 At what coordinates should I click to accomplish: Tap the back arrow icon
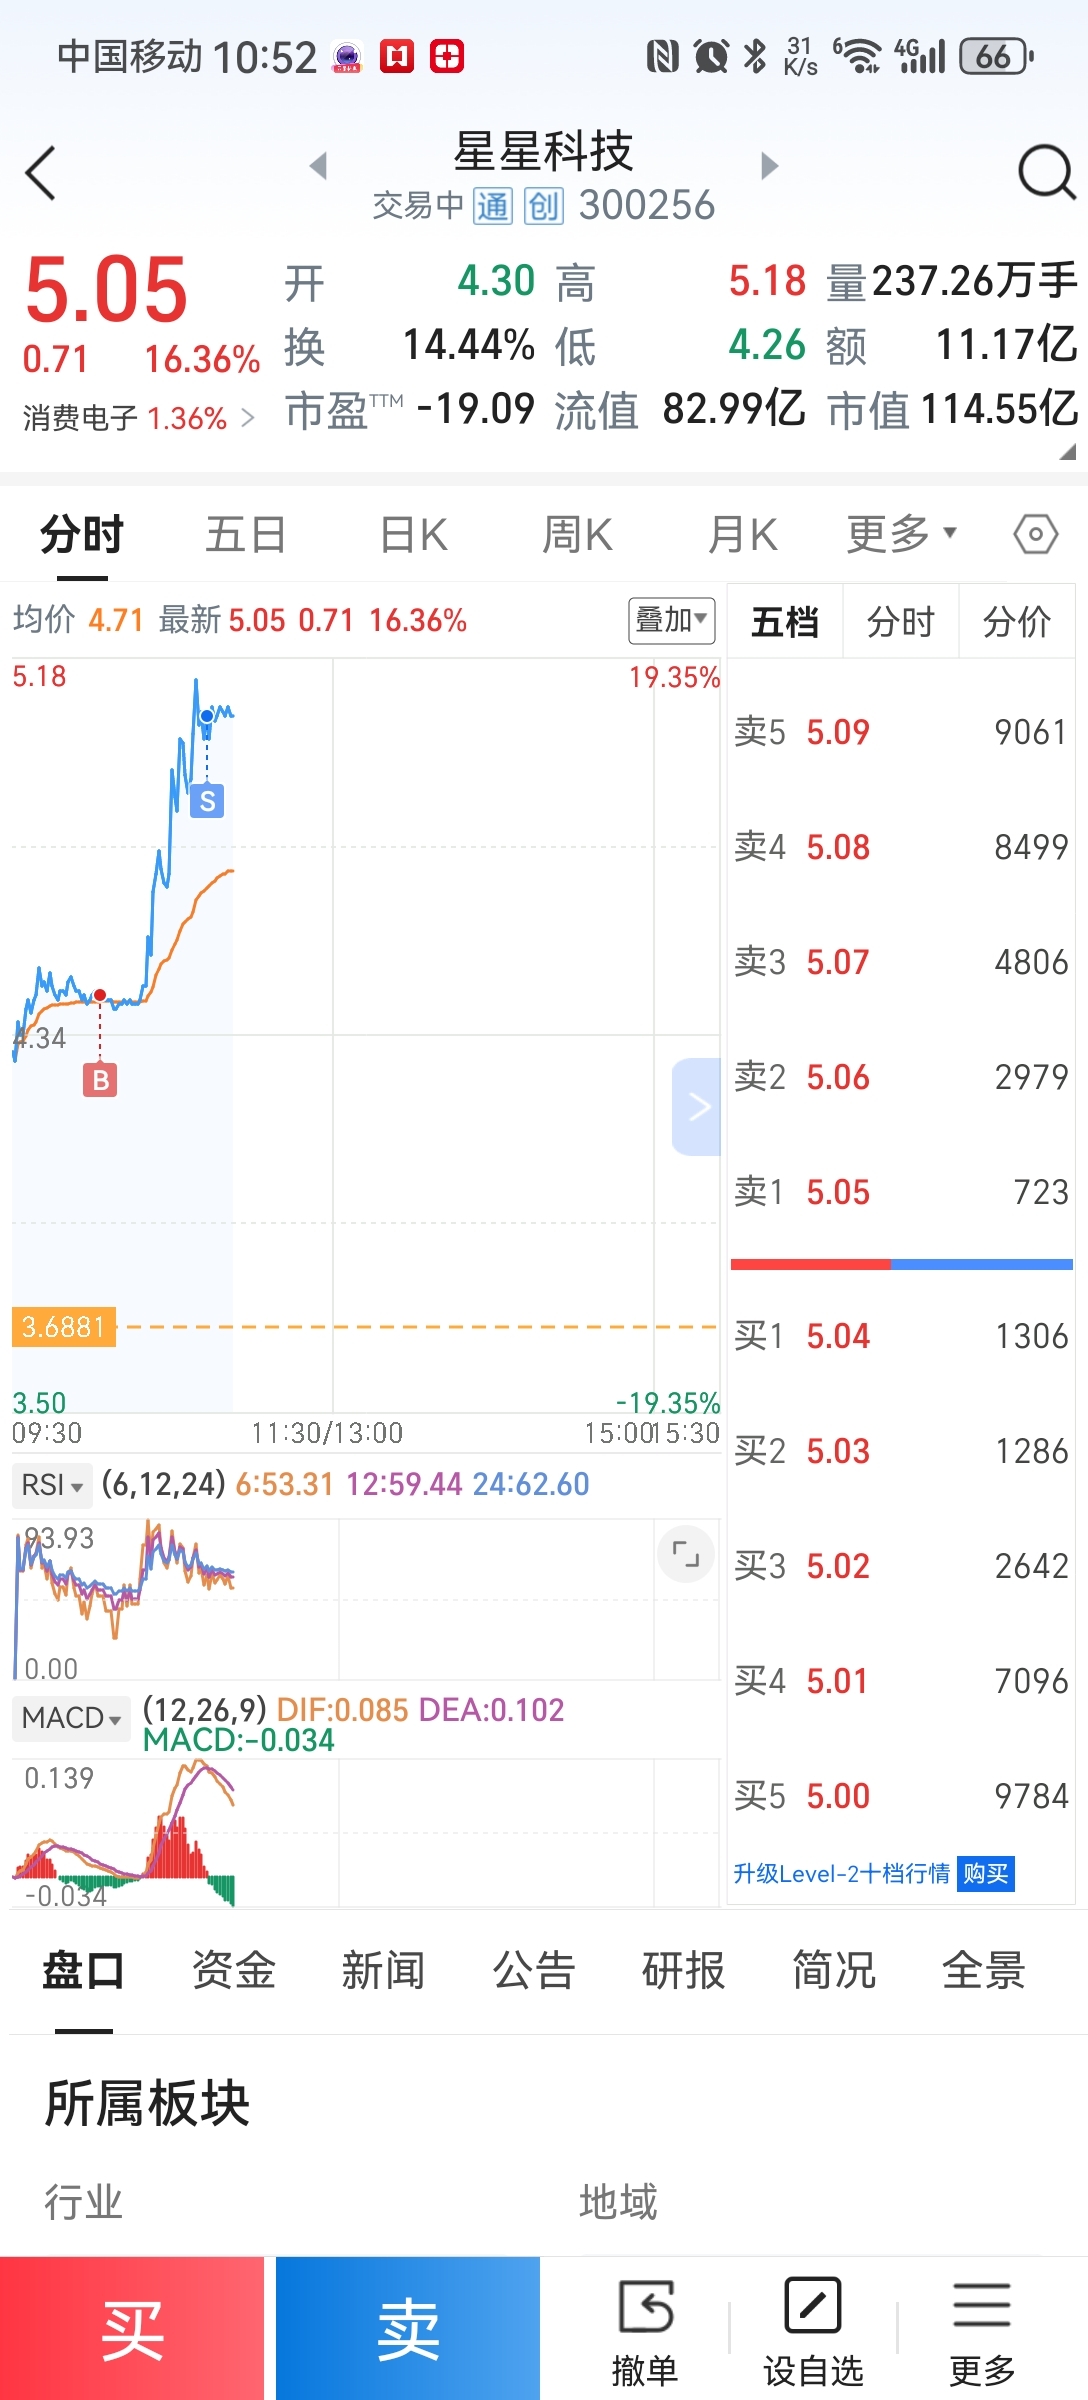click(x=41, y=173)
